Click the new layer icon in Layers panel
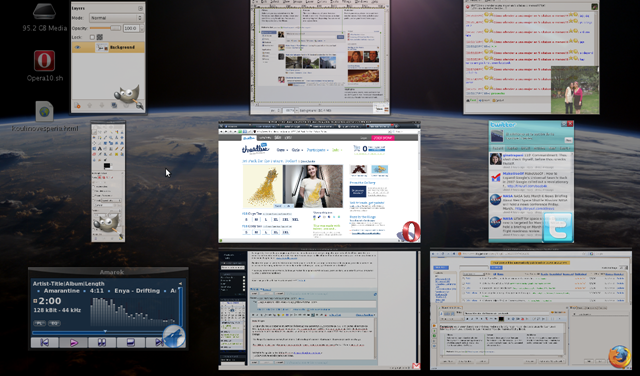This screenshot has width=640, height=376. [77, 105]
